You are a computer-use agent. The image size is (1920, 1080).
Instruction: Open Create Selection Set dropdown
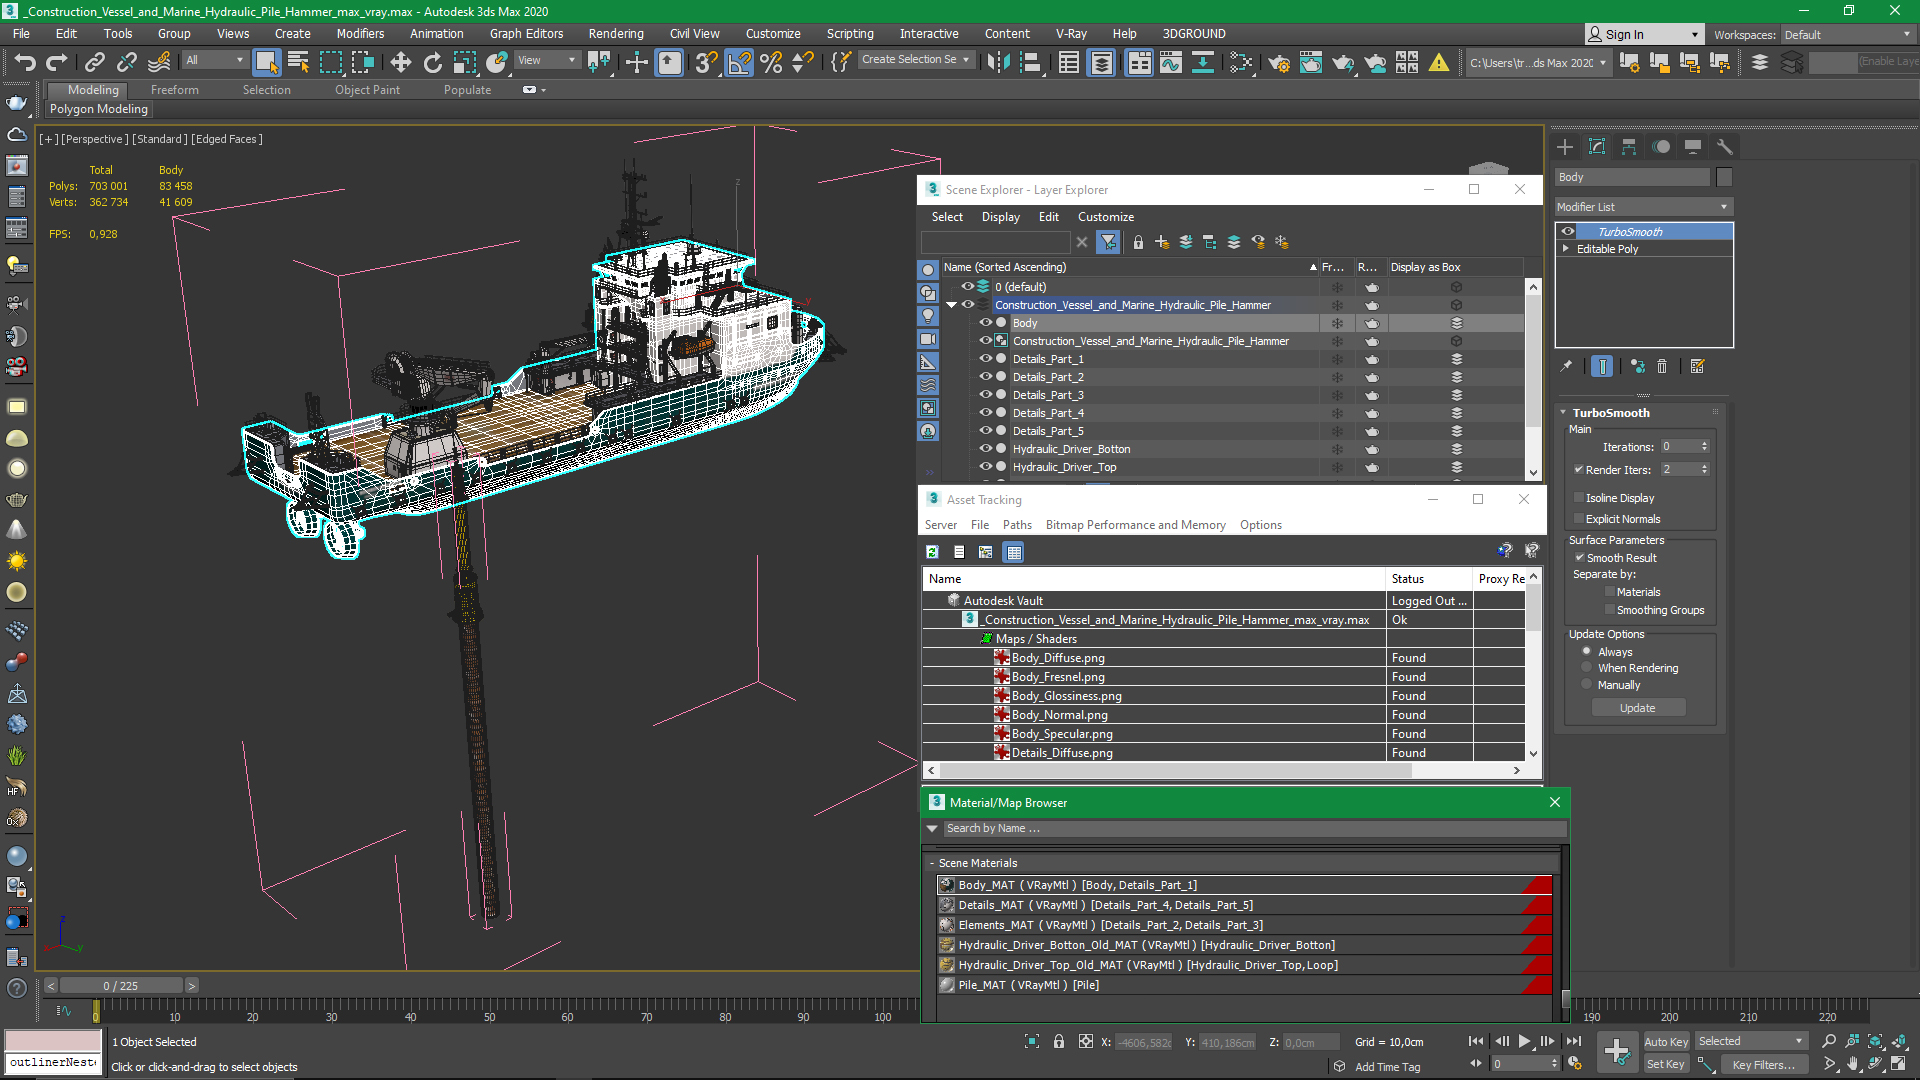click(x=916, y=60)
